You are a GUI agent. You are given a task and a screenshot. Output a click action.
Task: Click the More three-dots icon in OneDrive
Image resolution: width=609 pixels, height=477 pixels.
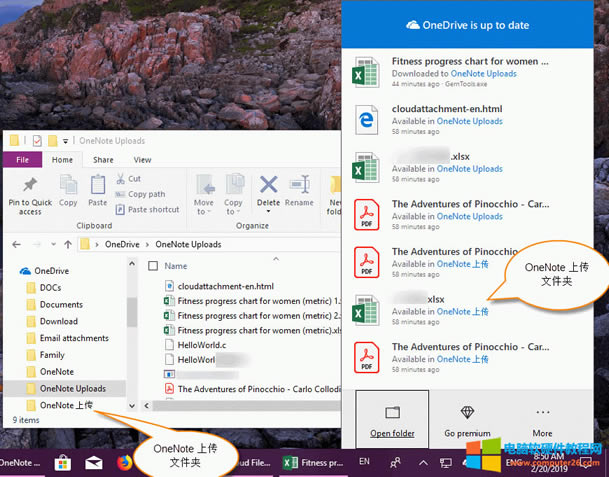[543, 412]
